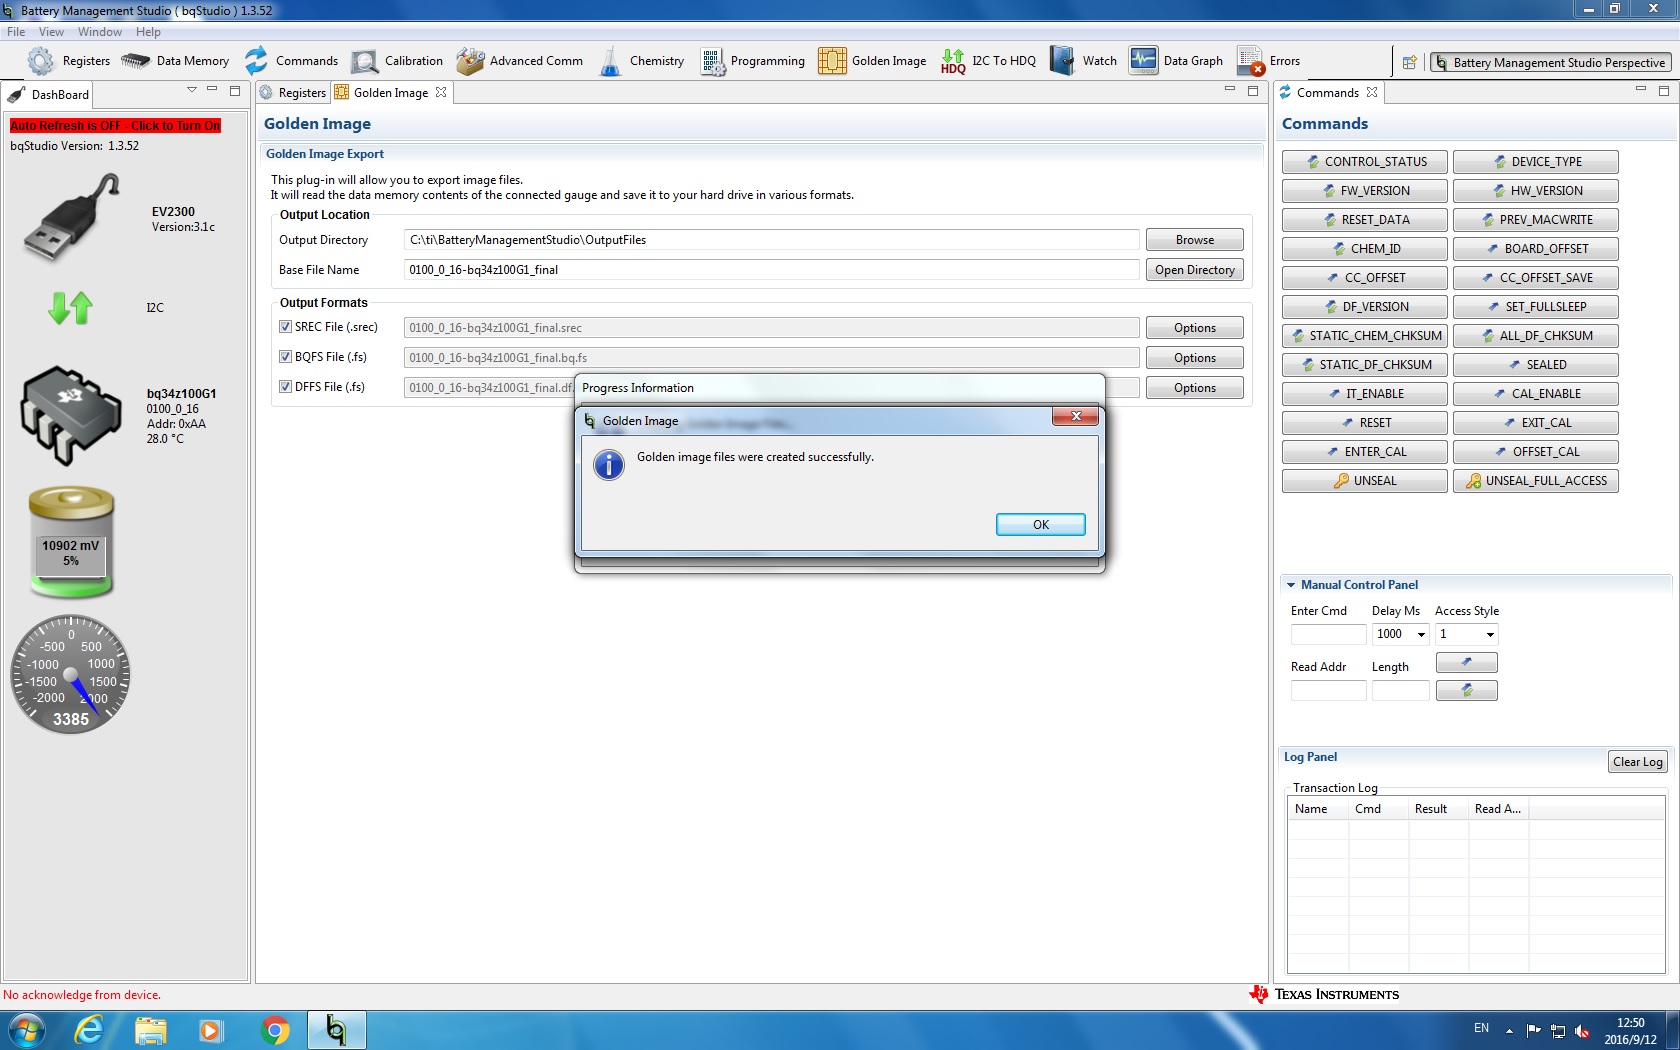The width and height of the screenshot is (1680, 1050).
Task: Send the IT_ENABLE command
Action: [x=1365, y=394]
